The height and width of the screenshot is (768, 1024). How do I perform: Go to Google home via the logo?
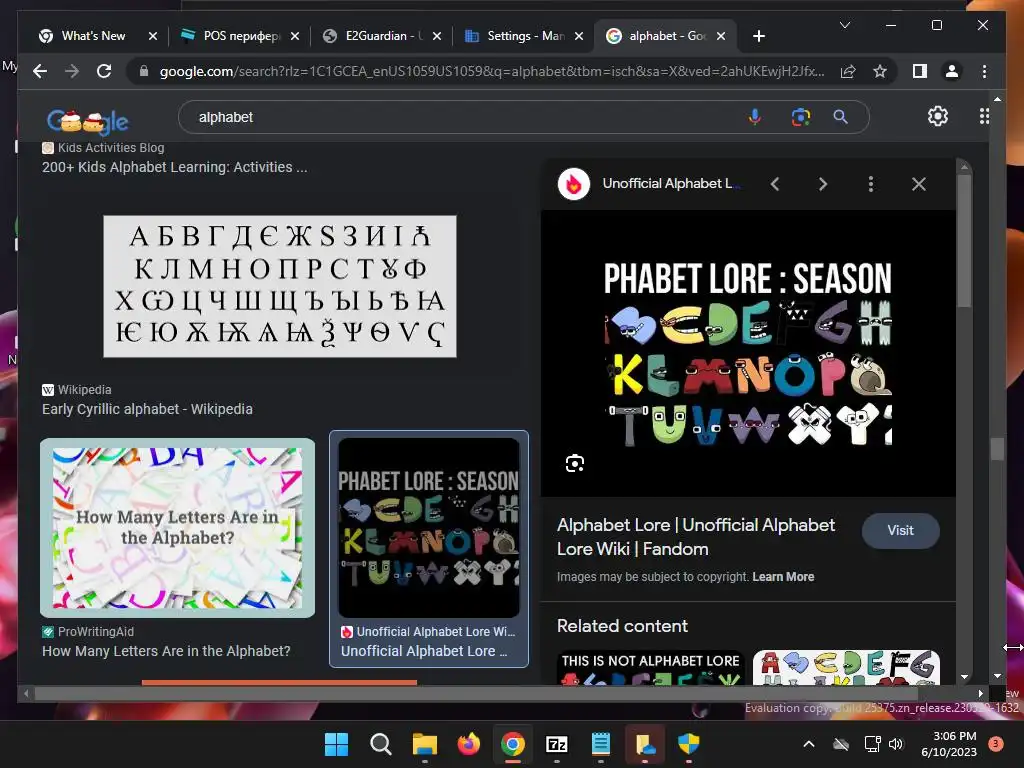88,120
